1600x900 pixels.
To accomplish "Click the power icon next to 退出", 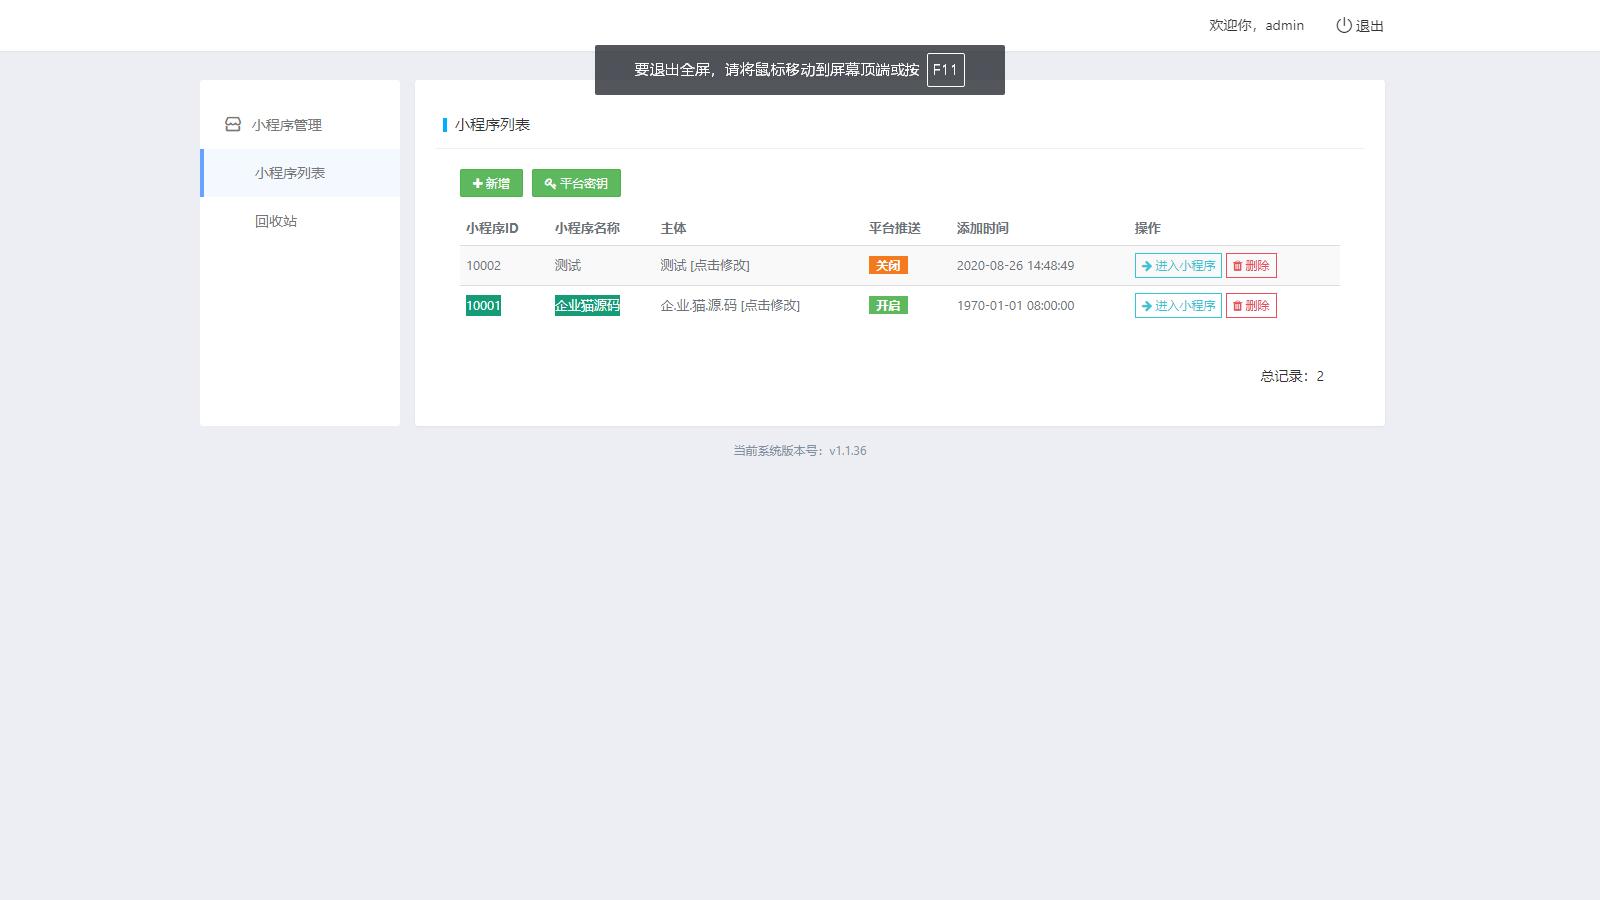I will click(x=1343, y=25).
